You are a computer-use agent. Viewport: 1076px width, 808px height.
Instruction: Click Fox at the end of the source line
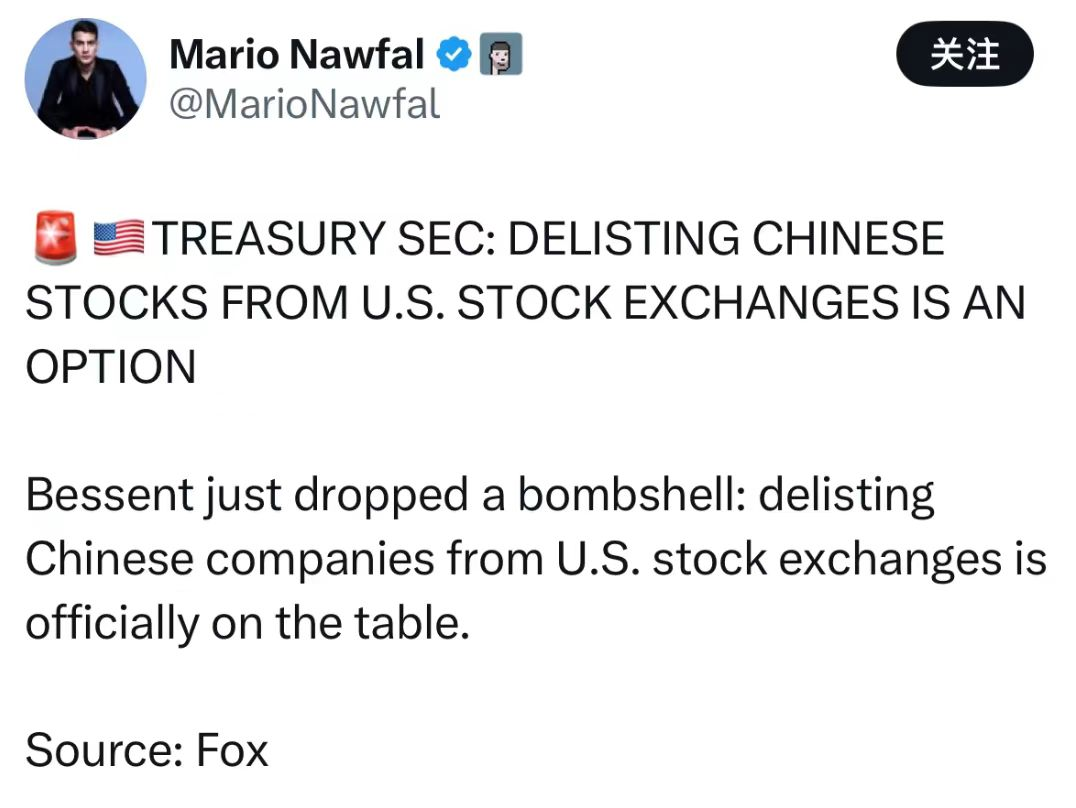[232, 750]
